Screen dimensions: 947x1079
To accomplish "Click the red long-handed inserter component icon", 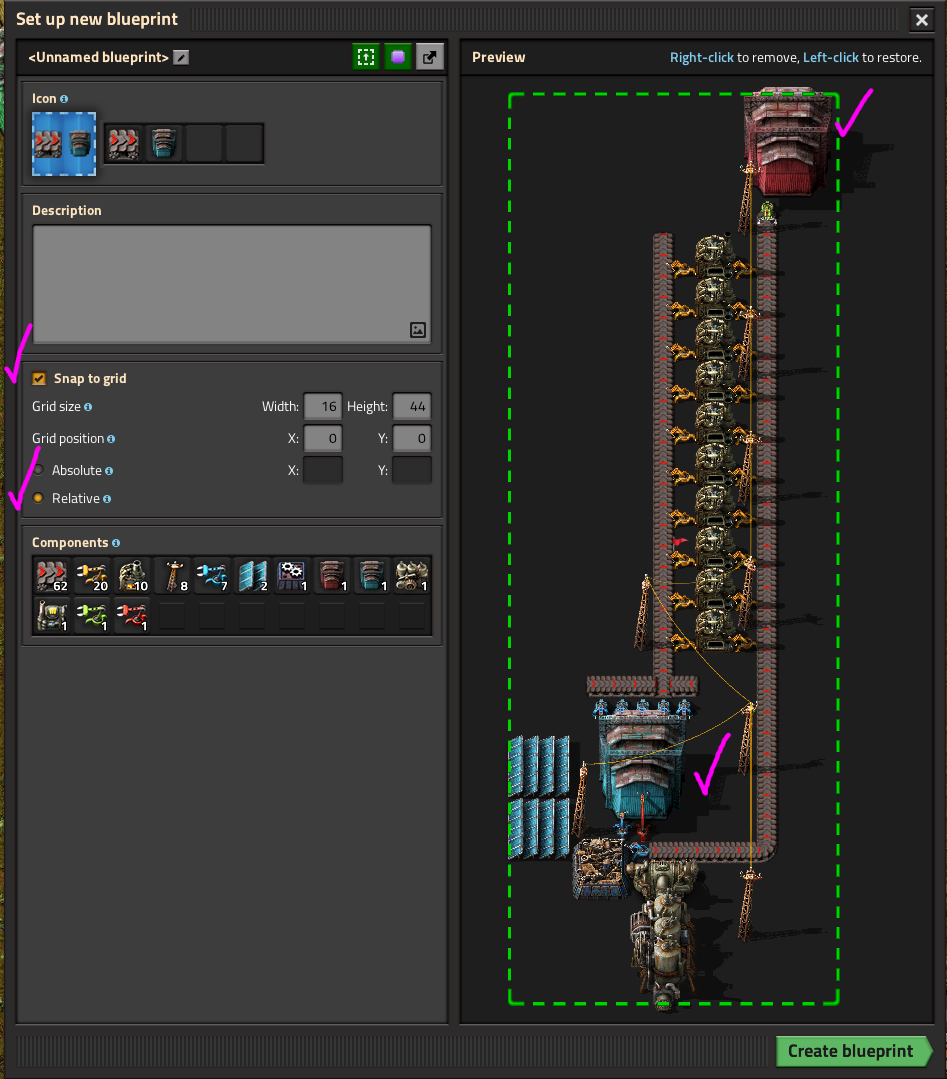I will pos(131,616).
